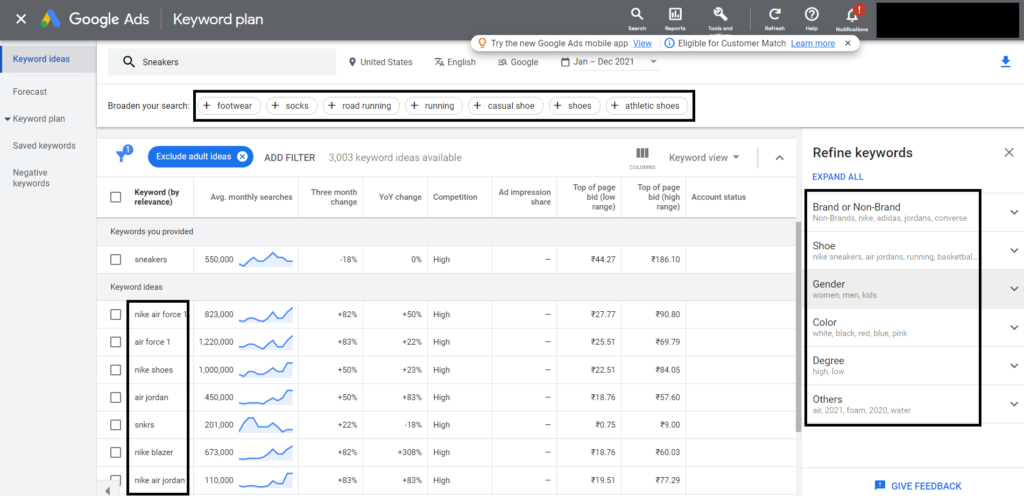Click the table's vertical scrollbar
This screenshot has width=1024, height=496.
[796, 326]
